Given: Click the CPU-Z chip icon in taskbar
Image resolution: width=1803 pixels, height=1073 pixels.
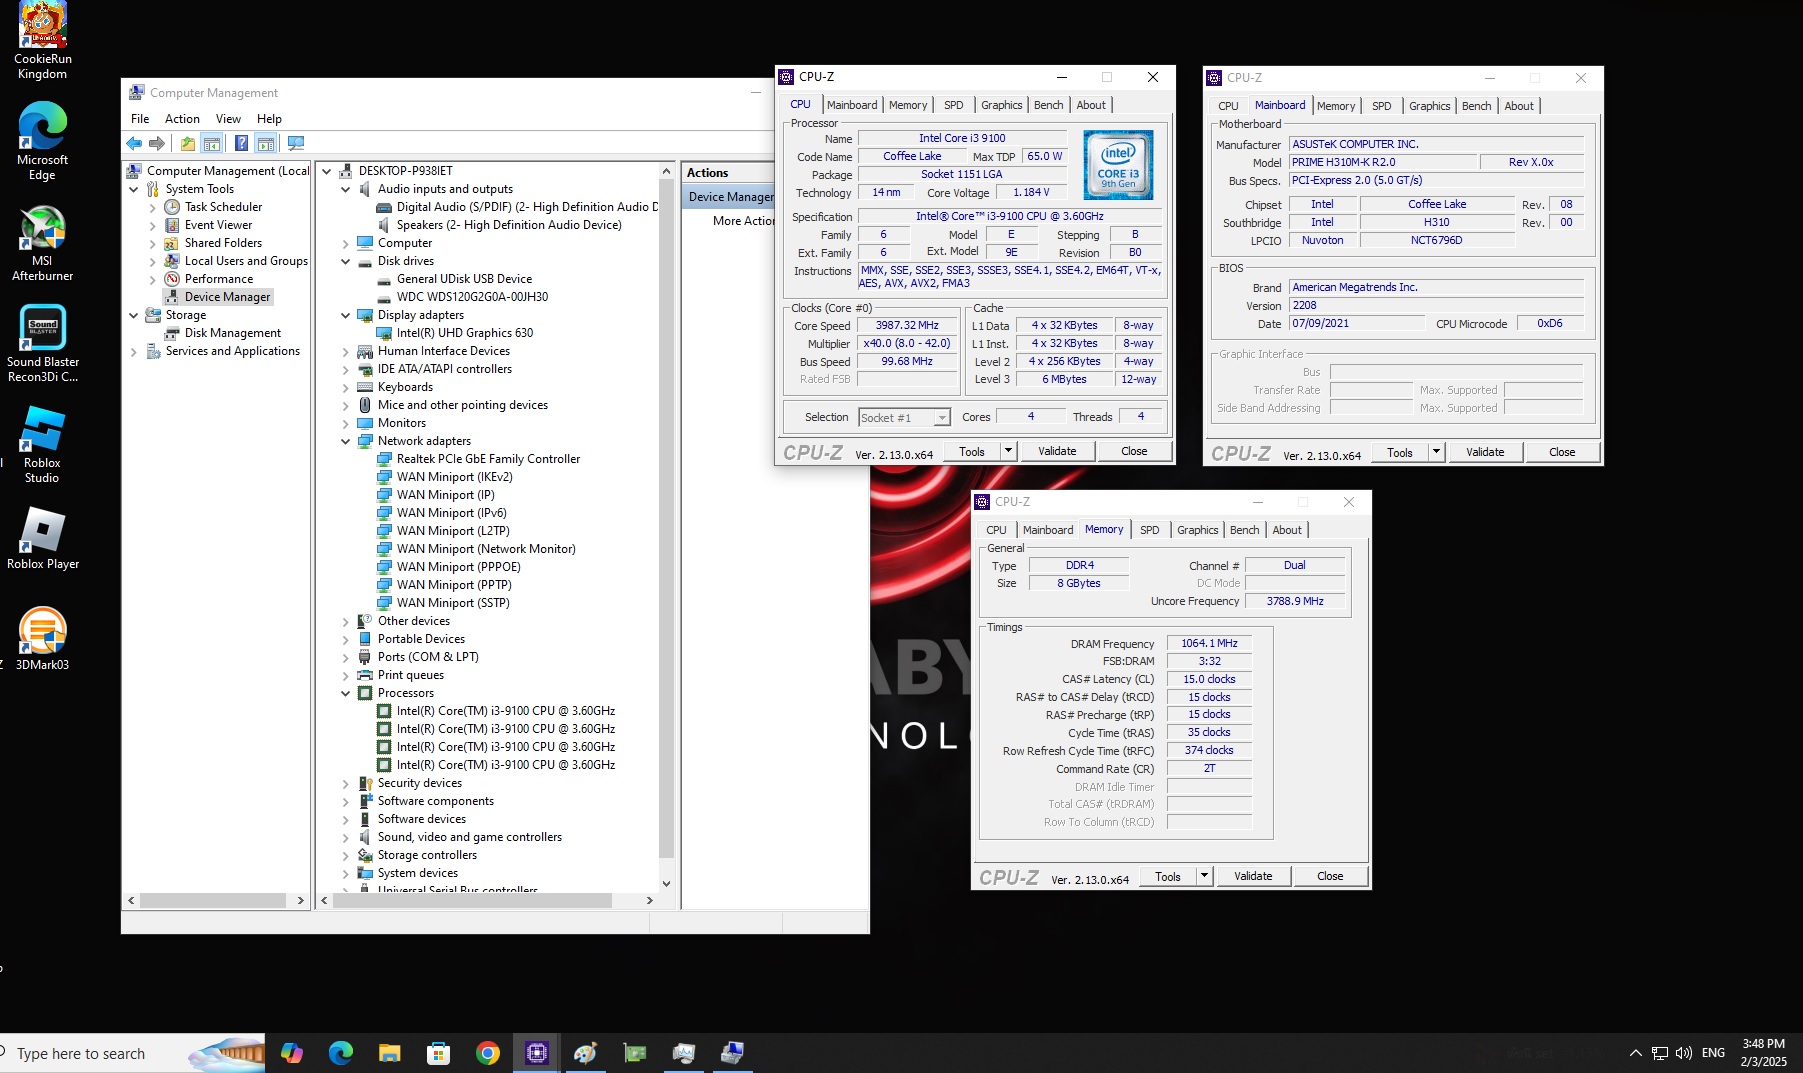Looking at the screenshot, I should point(537,1053).
